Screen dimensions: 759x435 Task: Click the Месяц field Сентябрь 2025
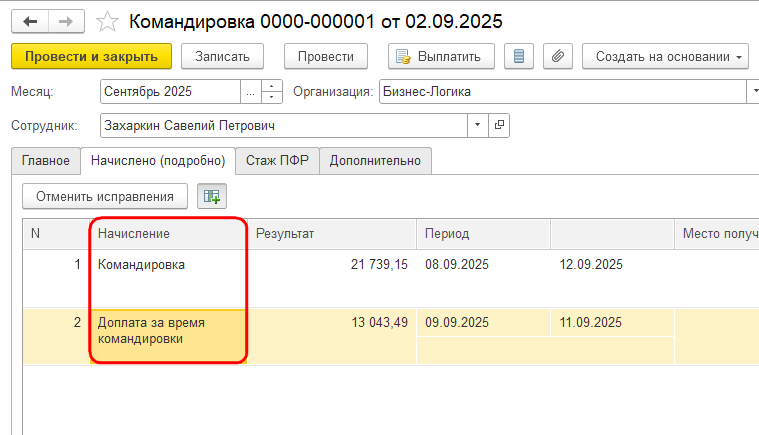point(170,91)
